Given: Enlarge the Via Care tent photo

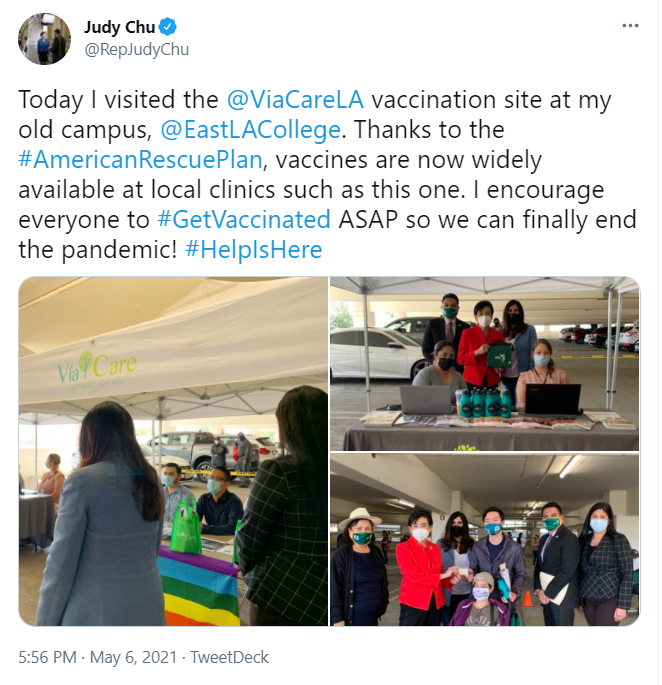Looking at the screenshot, I should (173, 451).
